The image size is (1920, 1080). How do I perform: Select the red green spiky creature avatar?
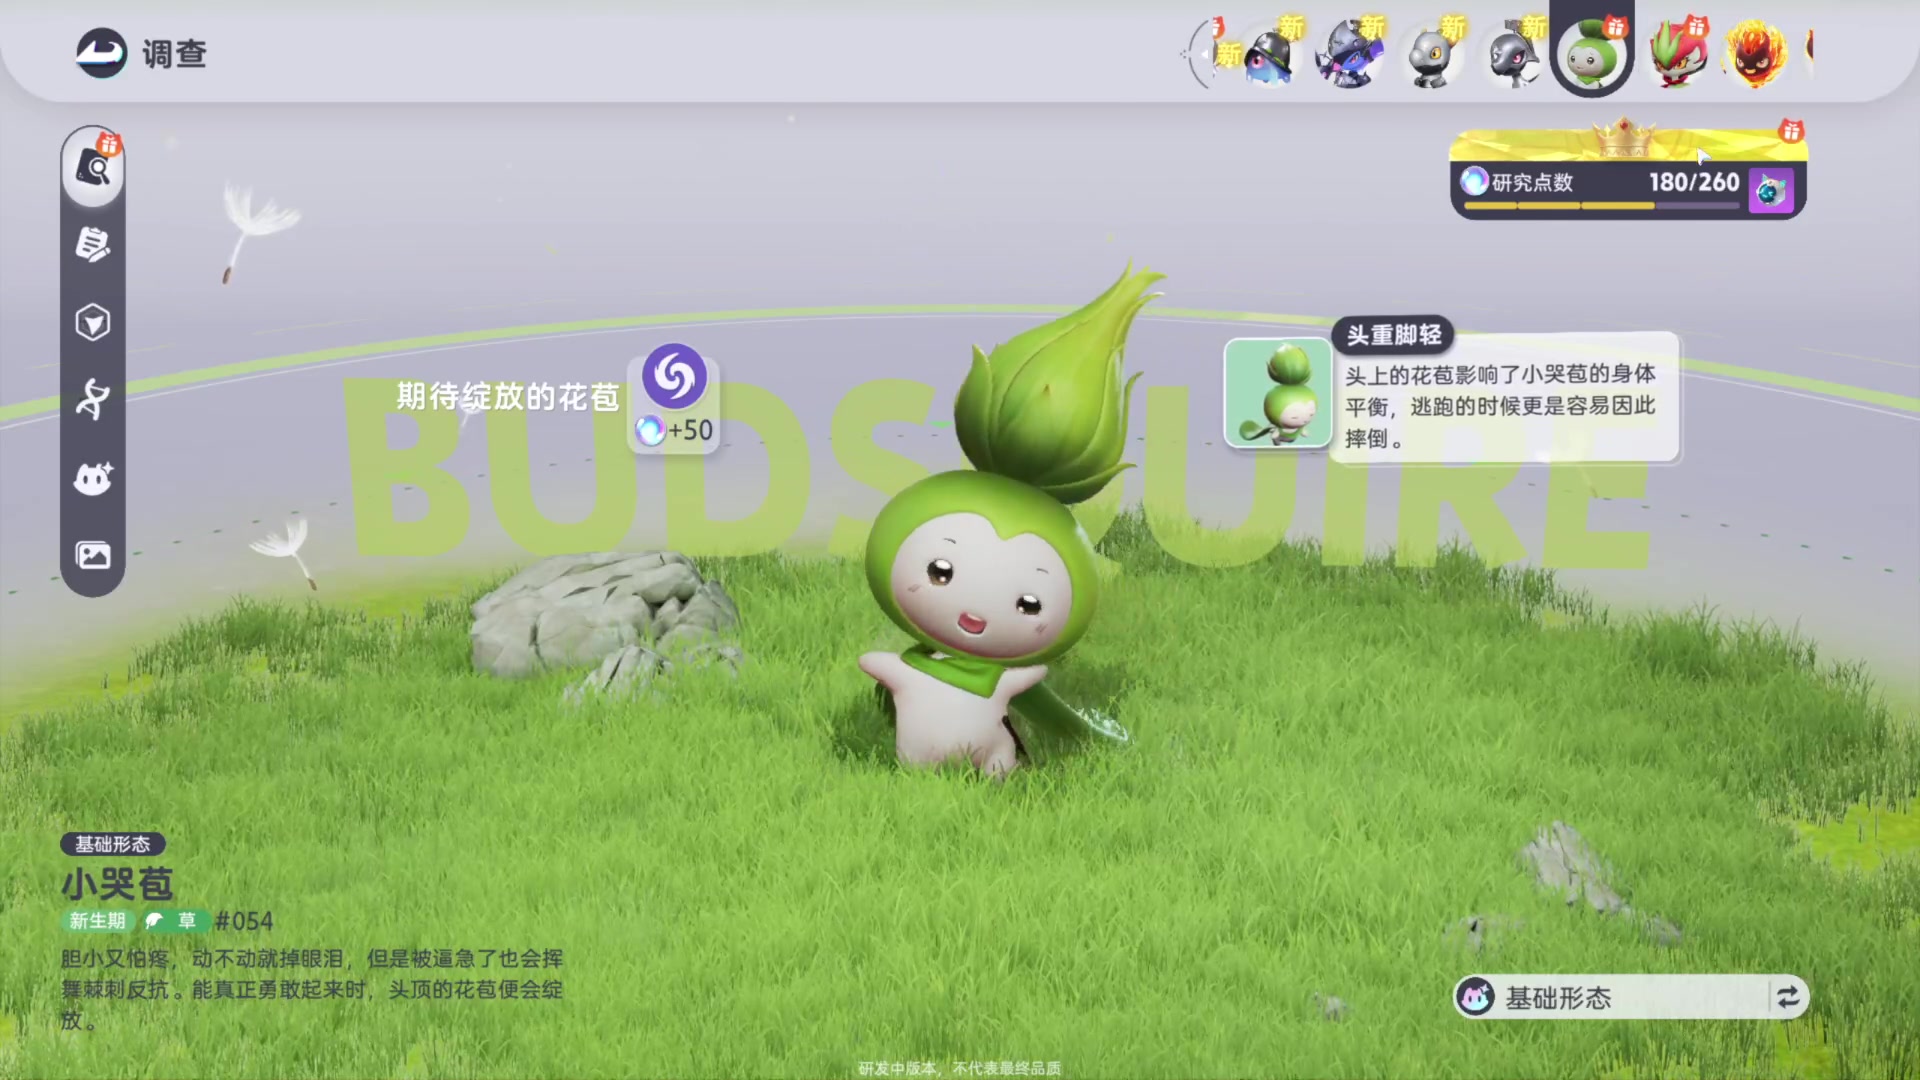coord(1676,55)
